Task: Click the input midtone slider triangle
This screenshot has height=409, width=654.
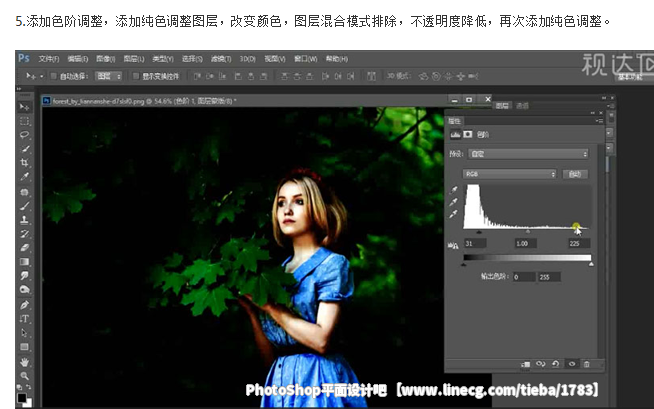Action: pyautogui.click(x=528, y=231)
